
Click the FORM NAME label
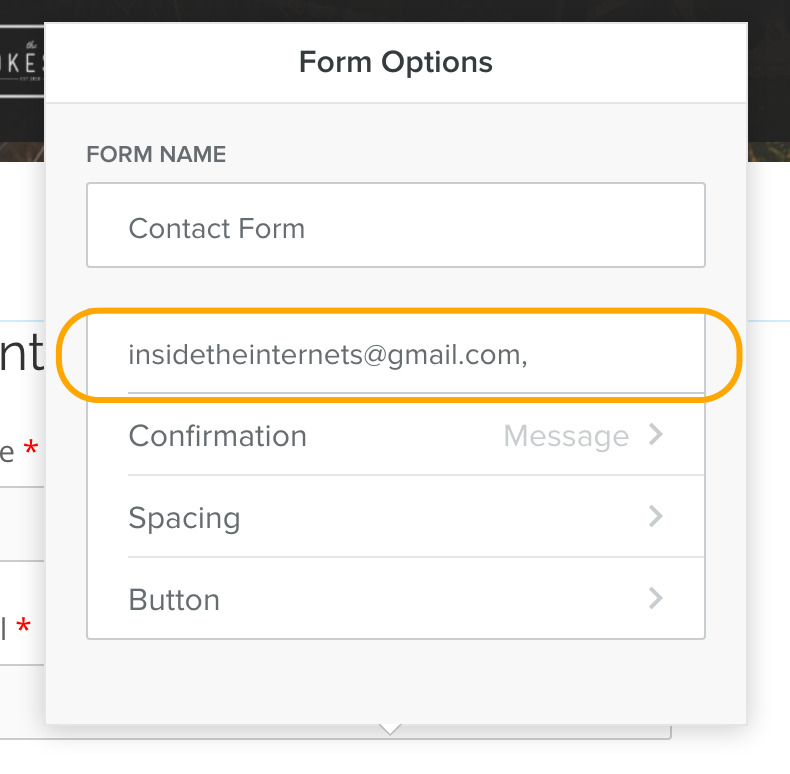(x=156, y=154)
